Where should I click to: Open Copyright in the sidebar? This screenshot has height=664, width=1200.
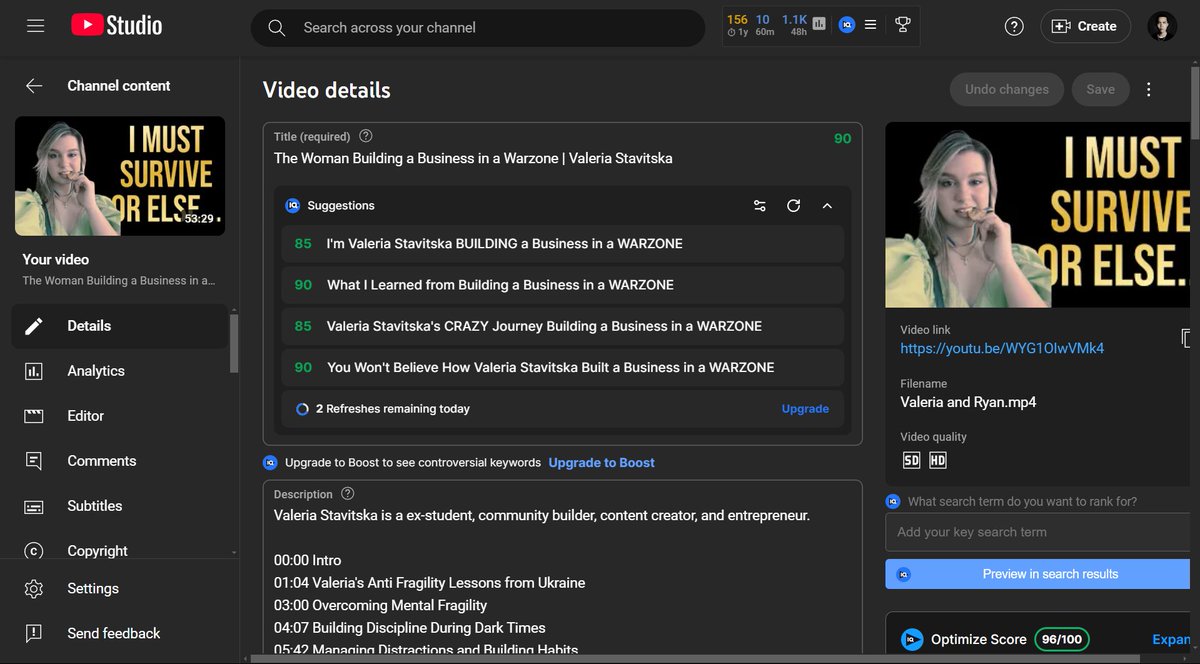[x=119, y=550]
